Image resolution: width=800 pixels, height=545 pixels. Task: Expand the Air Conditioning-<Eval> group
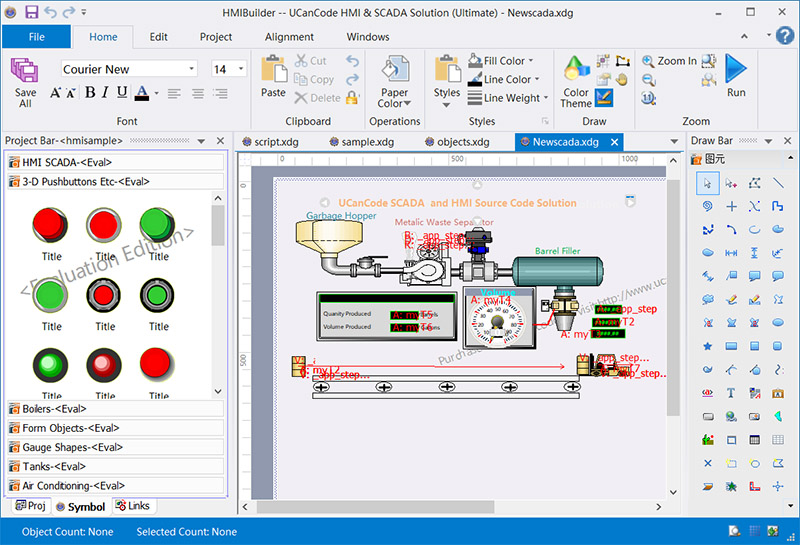115,485
